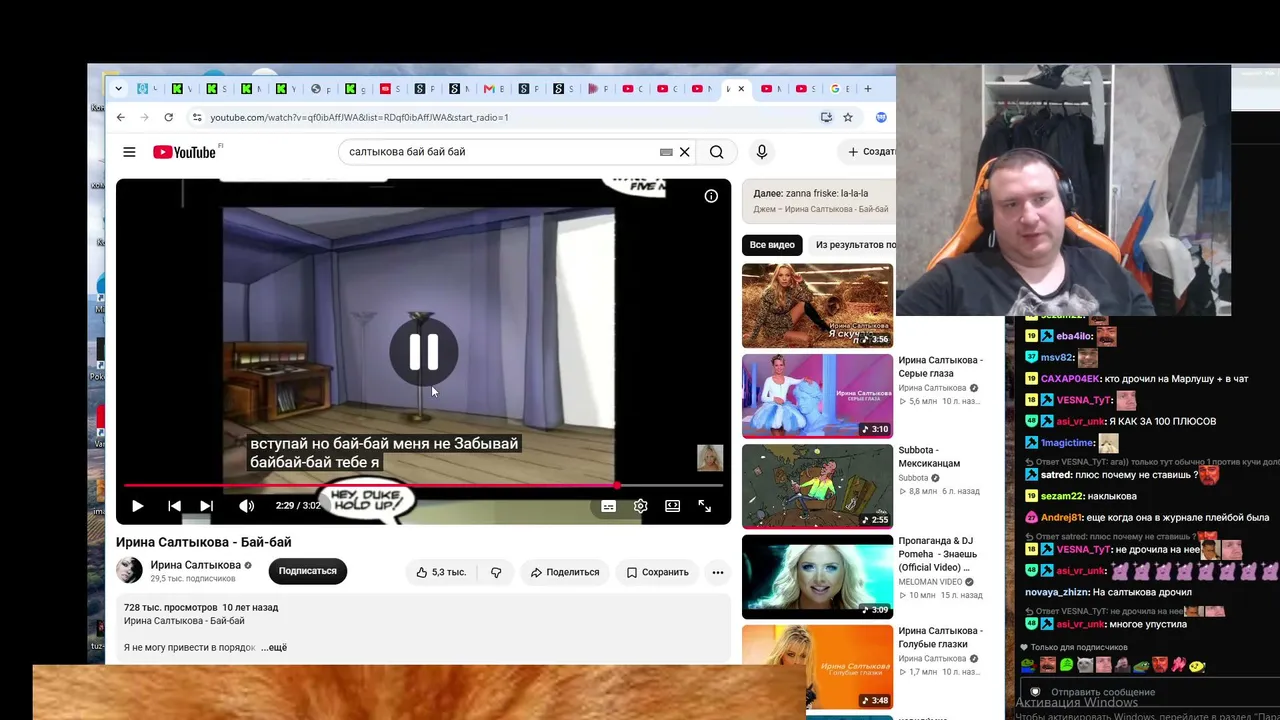The height and width of the screenshot is (720, 1280).
Task: Dislike the video
Action: point(496,572)
